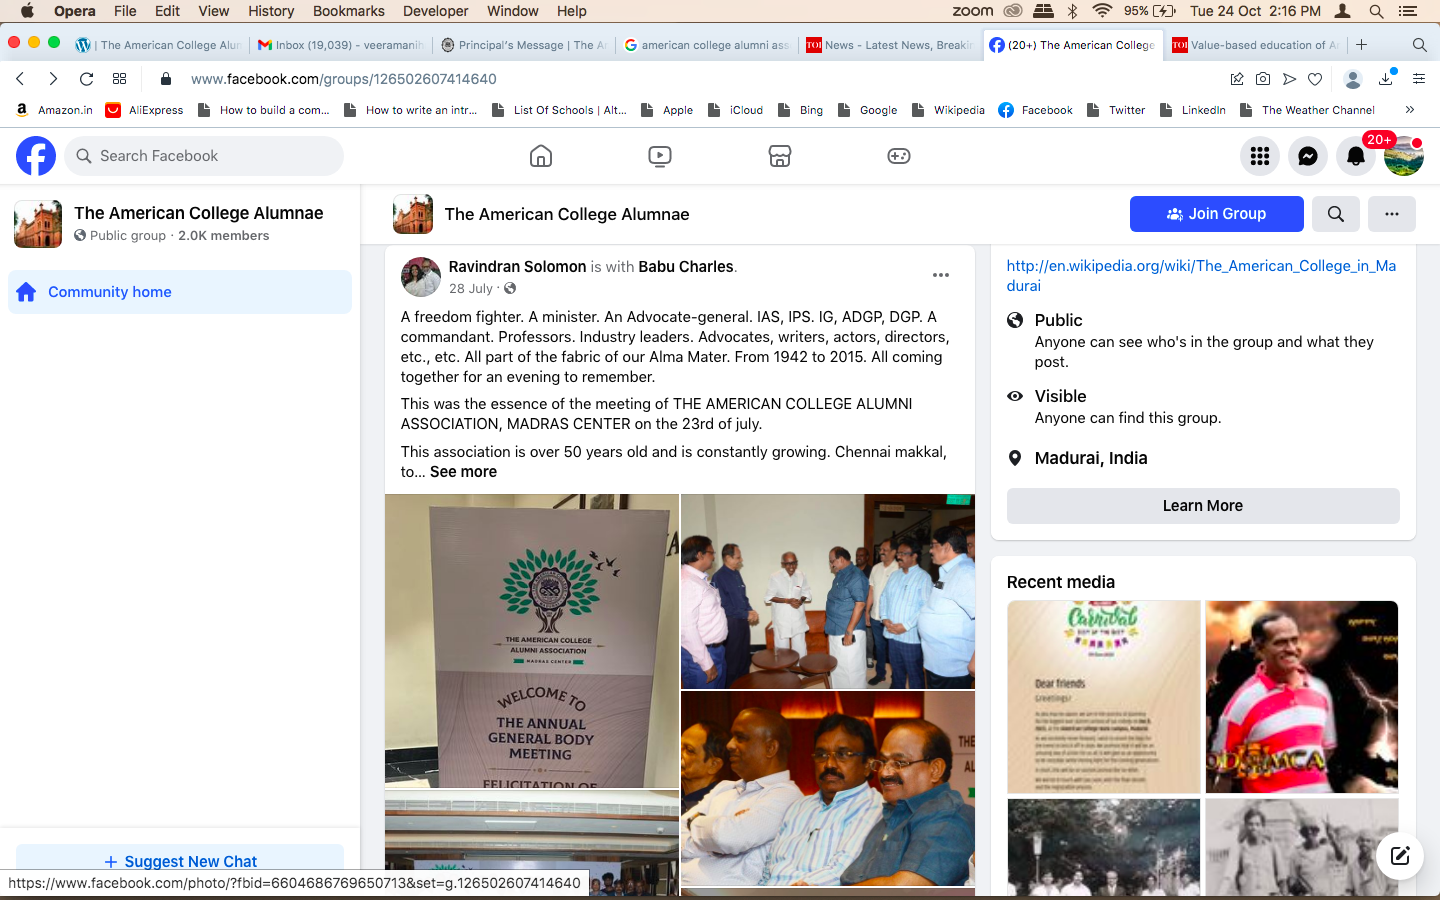Show more bookmarks bar chevron
The image size is (1440, 900).
pyautogui.click(x=1409, y=110)
